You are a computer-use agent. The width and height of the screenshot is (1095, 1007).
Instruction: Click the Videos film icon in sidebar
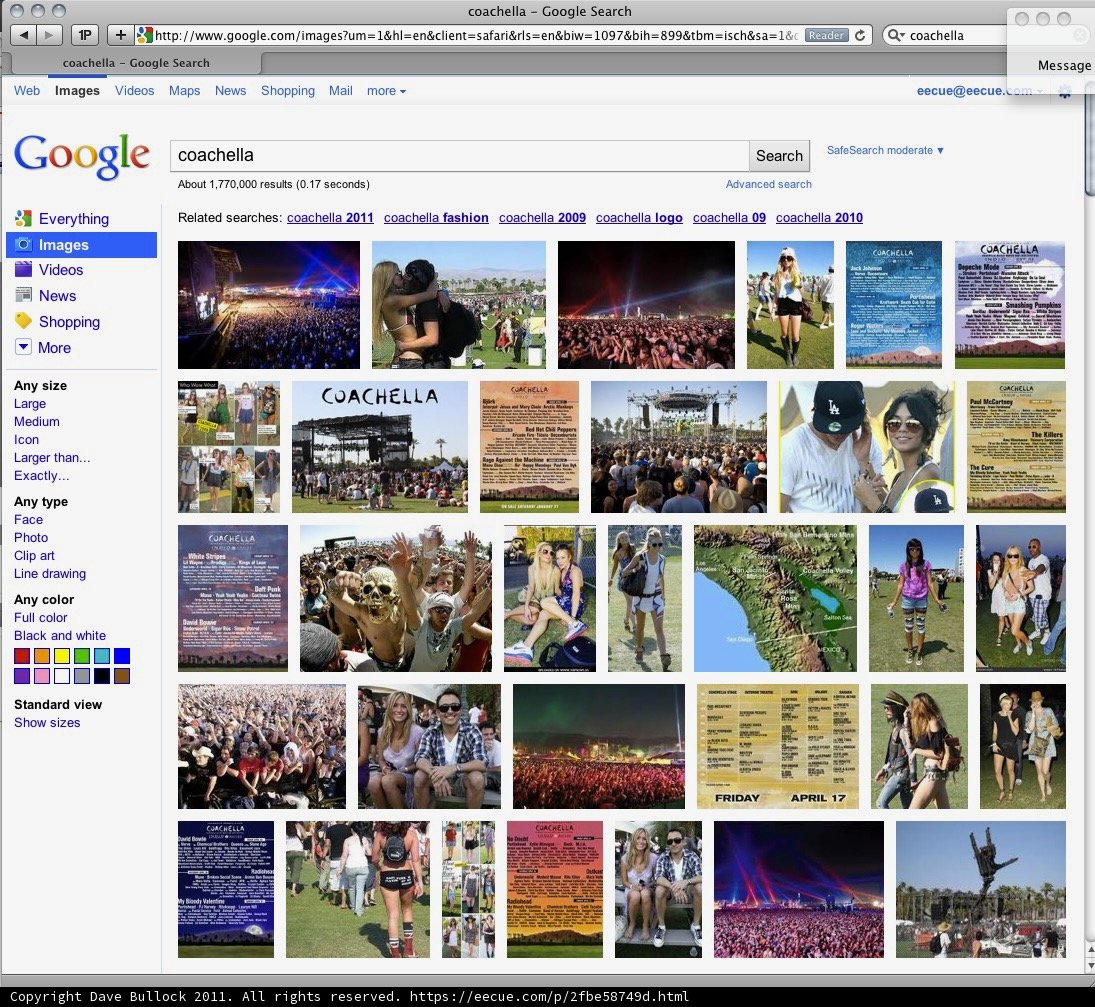pyautogui.click(x=24, y=270)
